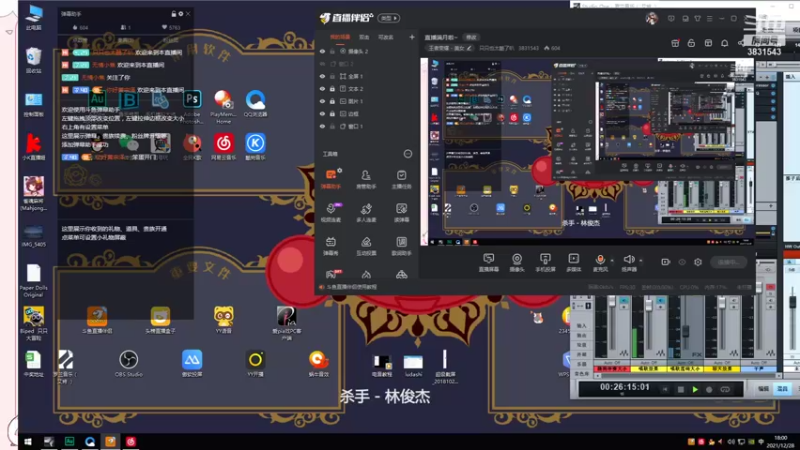Start 视频连麦 from the toolbox

coord(331,212)
